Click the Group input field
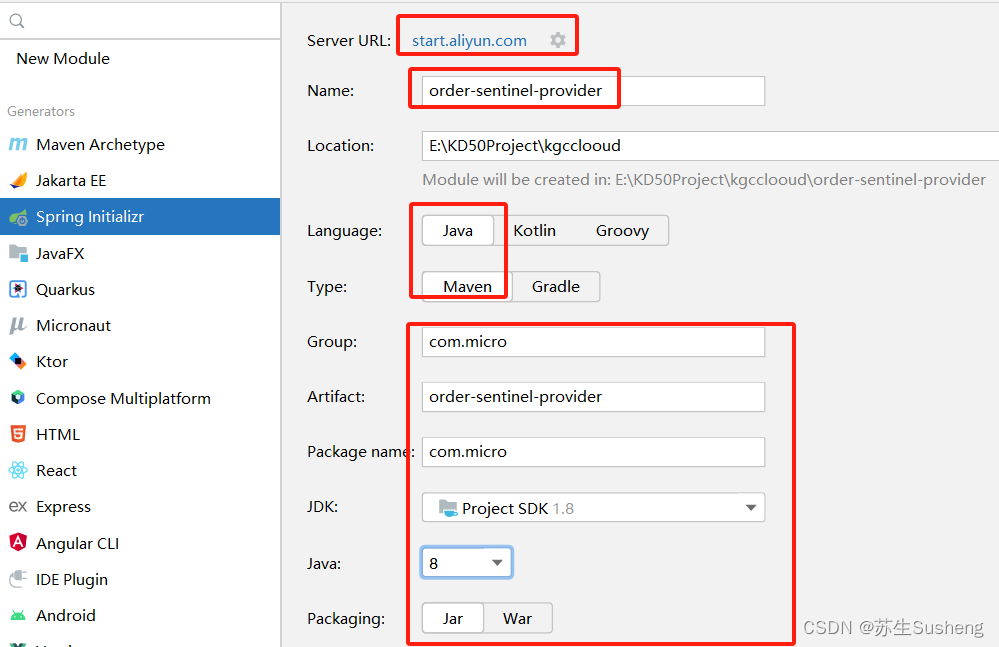 (593, 342)
